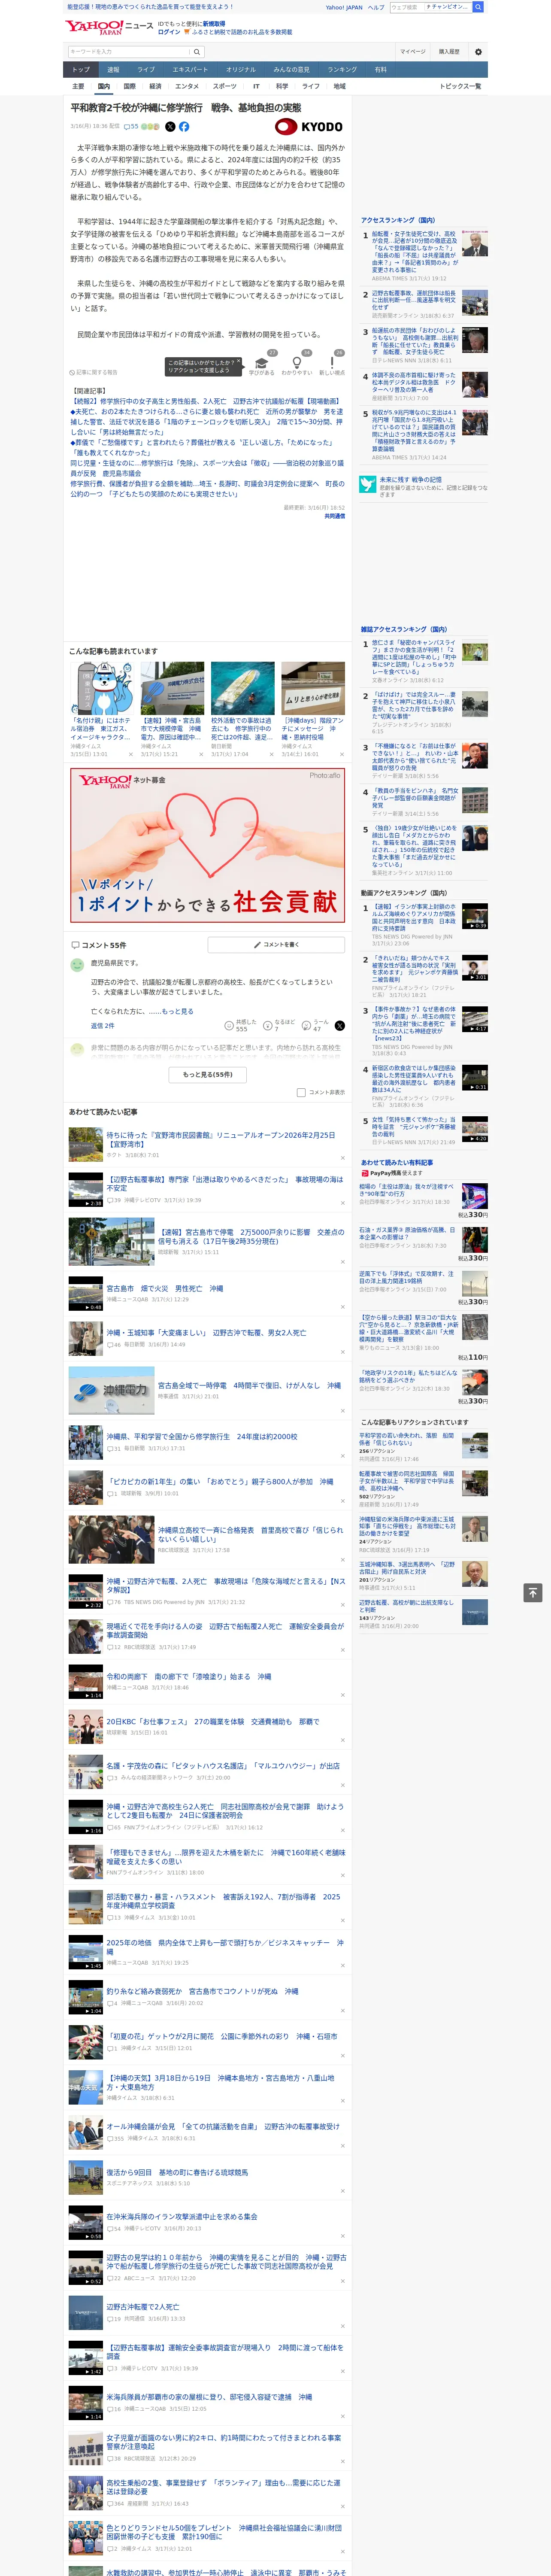The width and height of the screenshot is (551, 2576).
Task: Click the keyword search magnifier icon
Action: coord(197,52)
